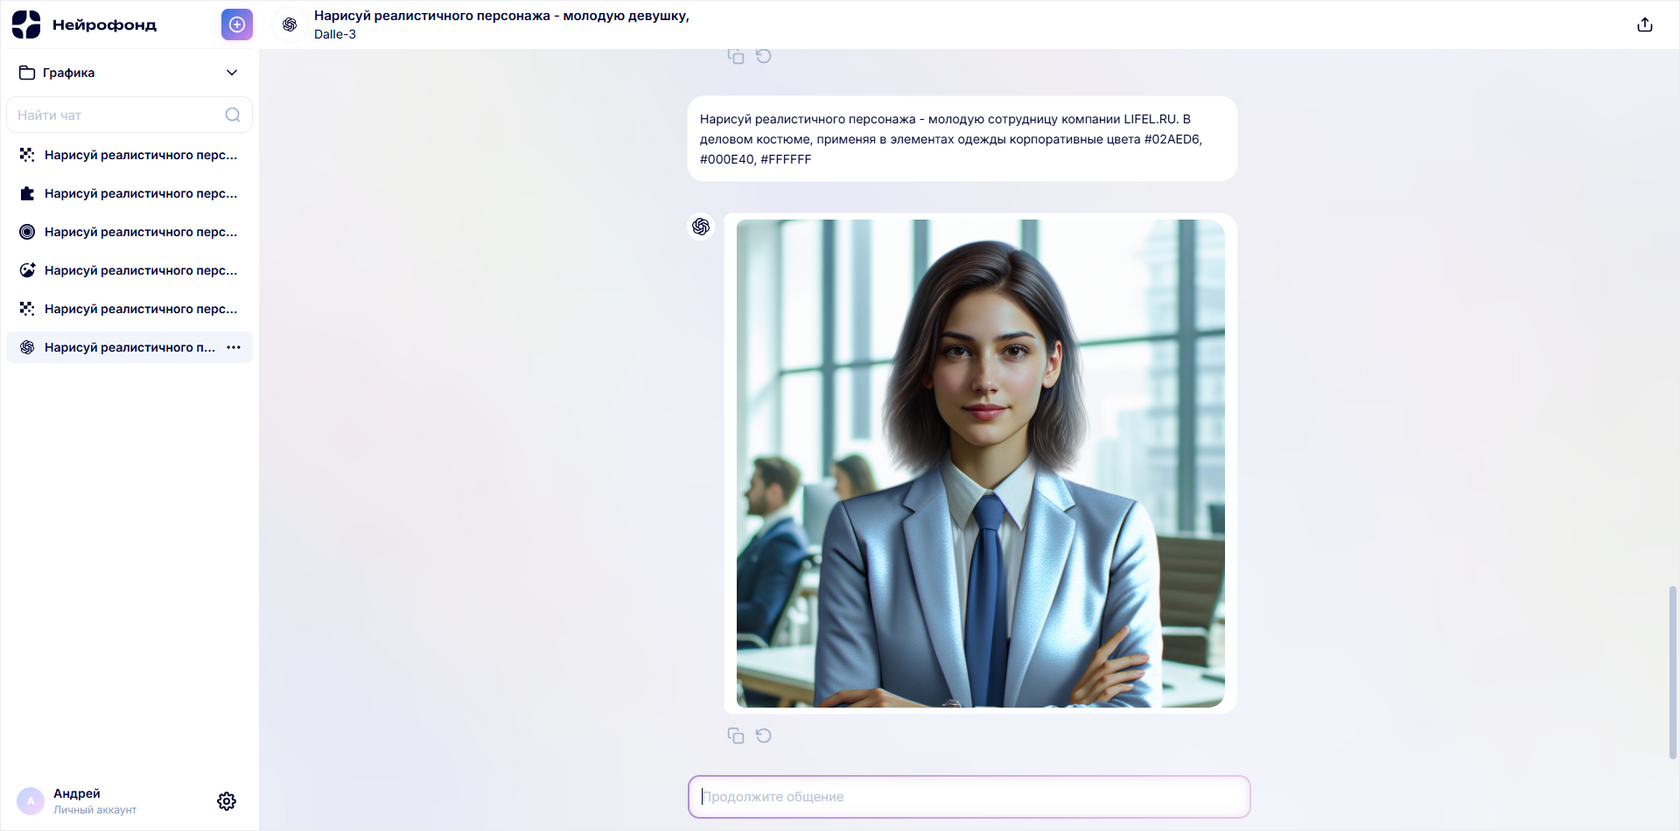This screenshot has width=1680, height=831.
Task: Open the settings gear next to Андрей
Action: pos(227,801)
